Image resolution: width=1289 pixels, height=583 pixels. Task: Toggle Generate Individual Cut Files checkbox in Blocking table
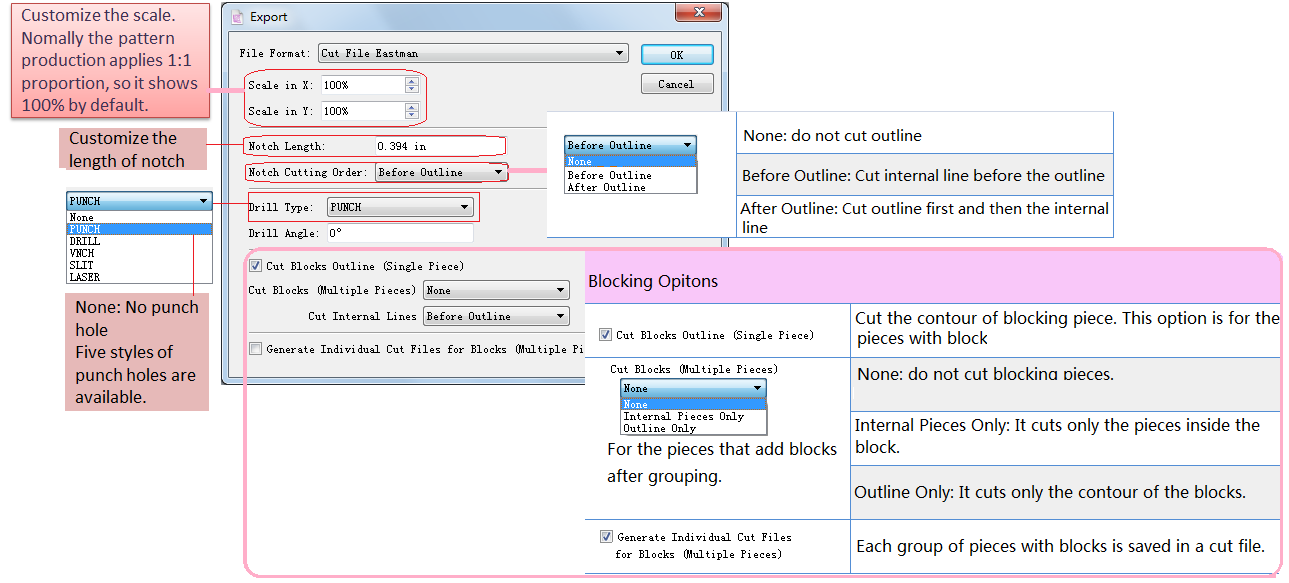[x=606, y=537]
